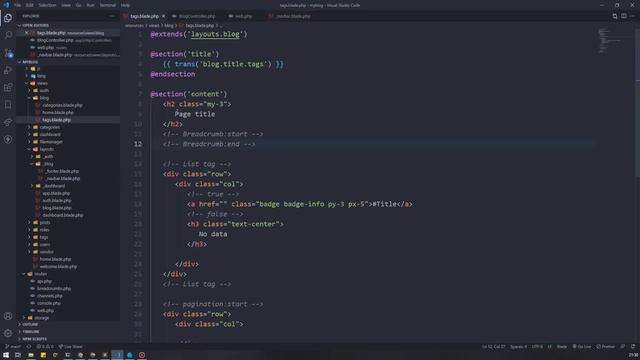Image resolution: width=640 pixels, height=360 pixels.
Task: Close tags.blade.php in the Open Editors list
Action: [x=27, y=33]
